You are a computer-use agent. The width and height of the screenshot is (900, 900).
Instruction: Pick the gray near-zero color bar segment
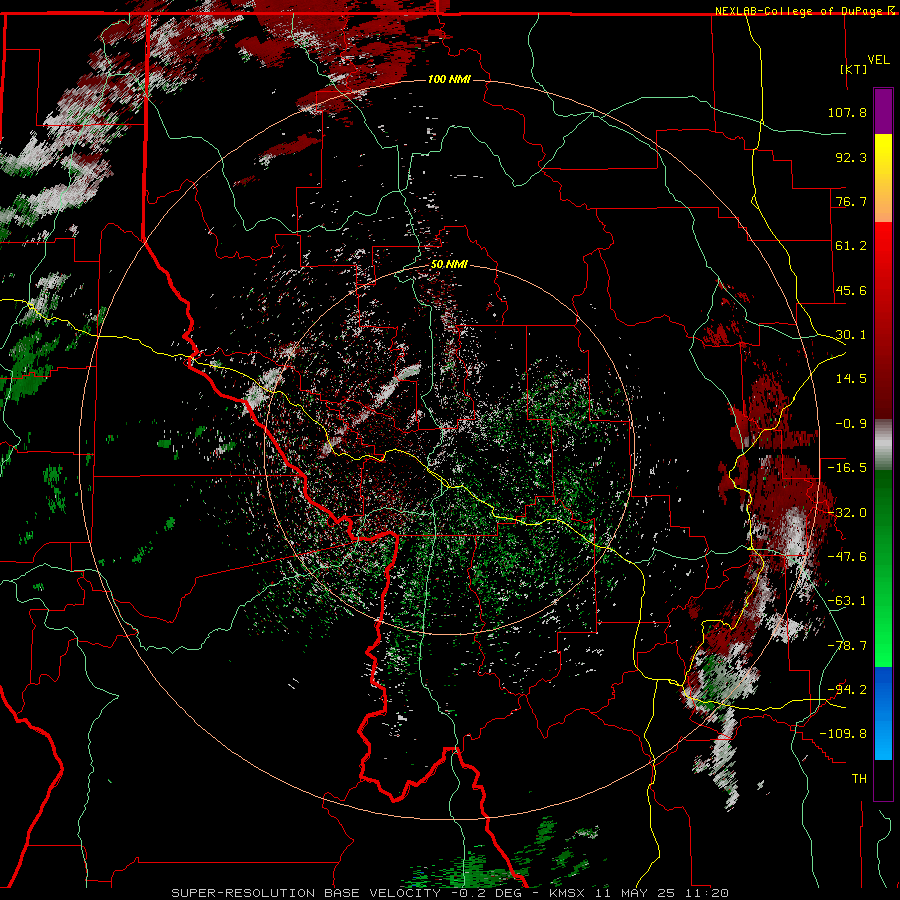(x=883, y=445)
